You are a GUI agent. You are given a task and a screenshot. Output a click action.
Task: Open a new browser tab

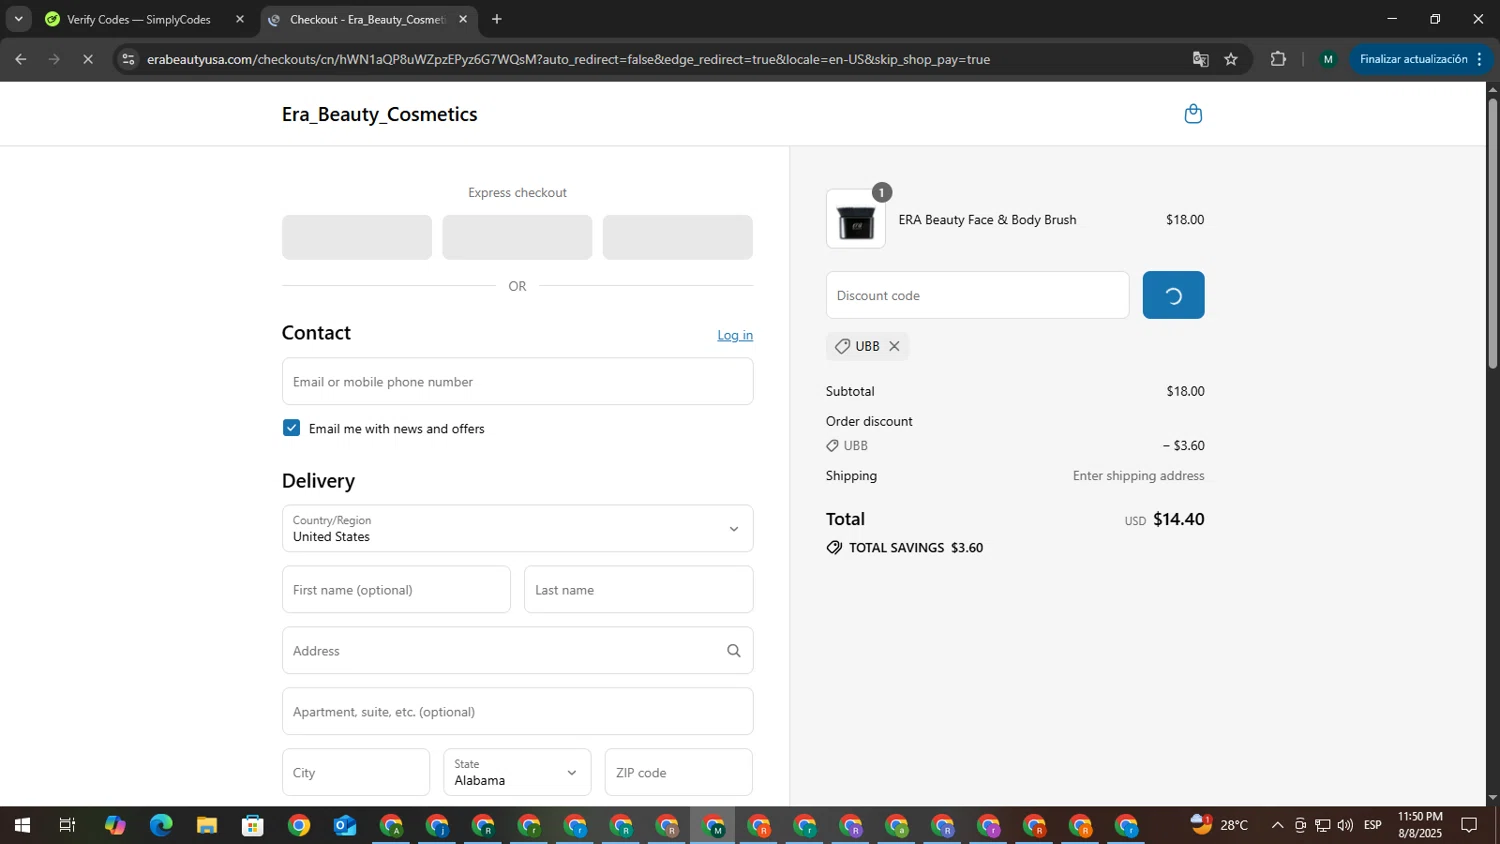click(x=497, y=19)
